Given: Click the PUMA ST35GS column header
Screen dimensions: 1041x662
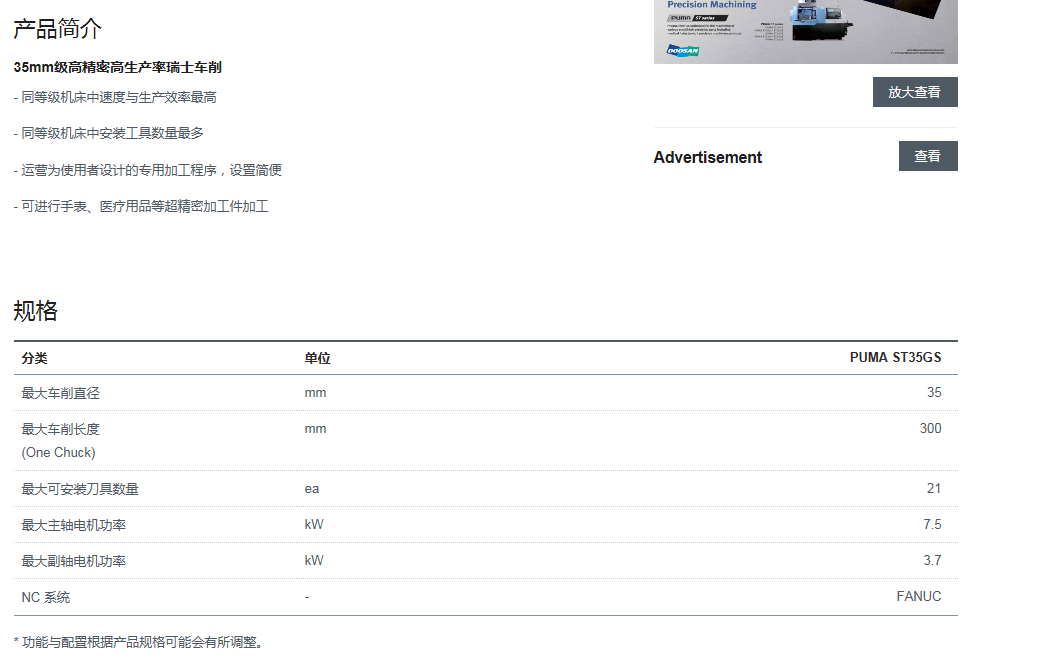Looking at the screenshot, I should pos(895,358).
